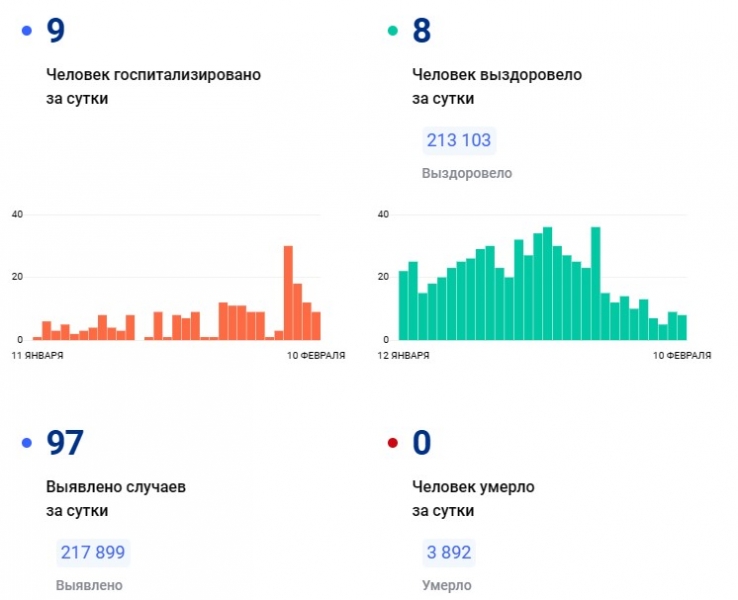Click the large number 97

66,443
